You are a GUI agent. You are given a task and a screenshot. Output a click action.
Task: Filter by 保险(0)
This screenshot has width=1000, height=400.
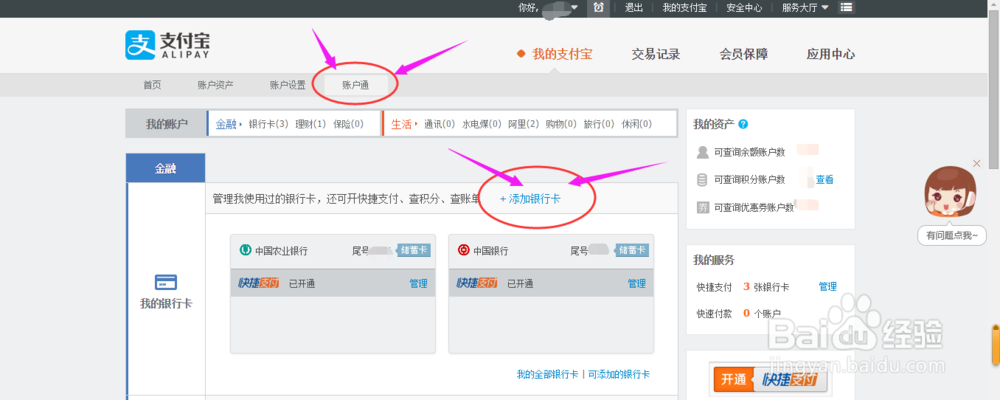pos(348,124)
